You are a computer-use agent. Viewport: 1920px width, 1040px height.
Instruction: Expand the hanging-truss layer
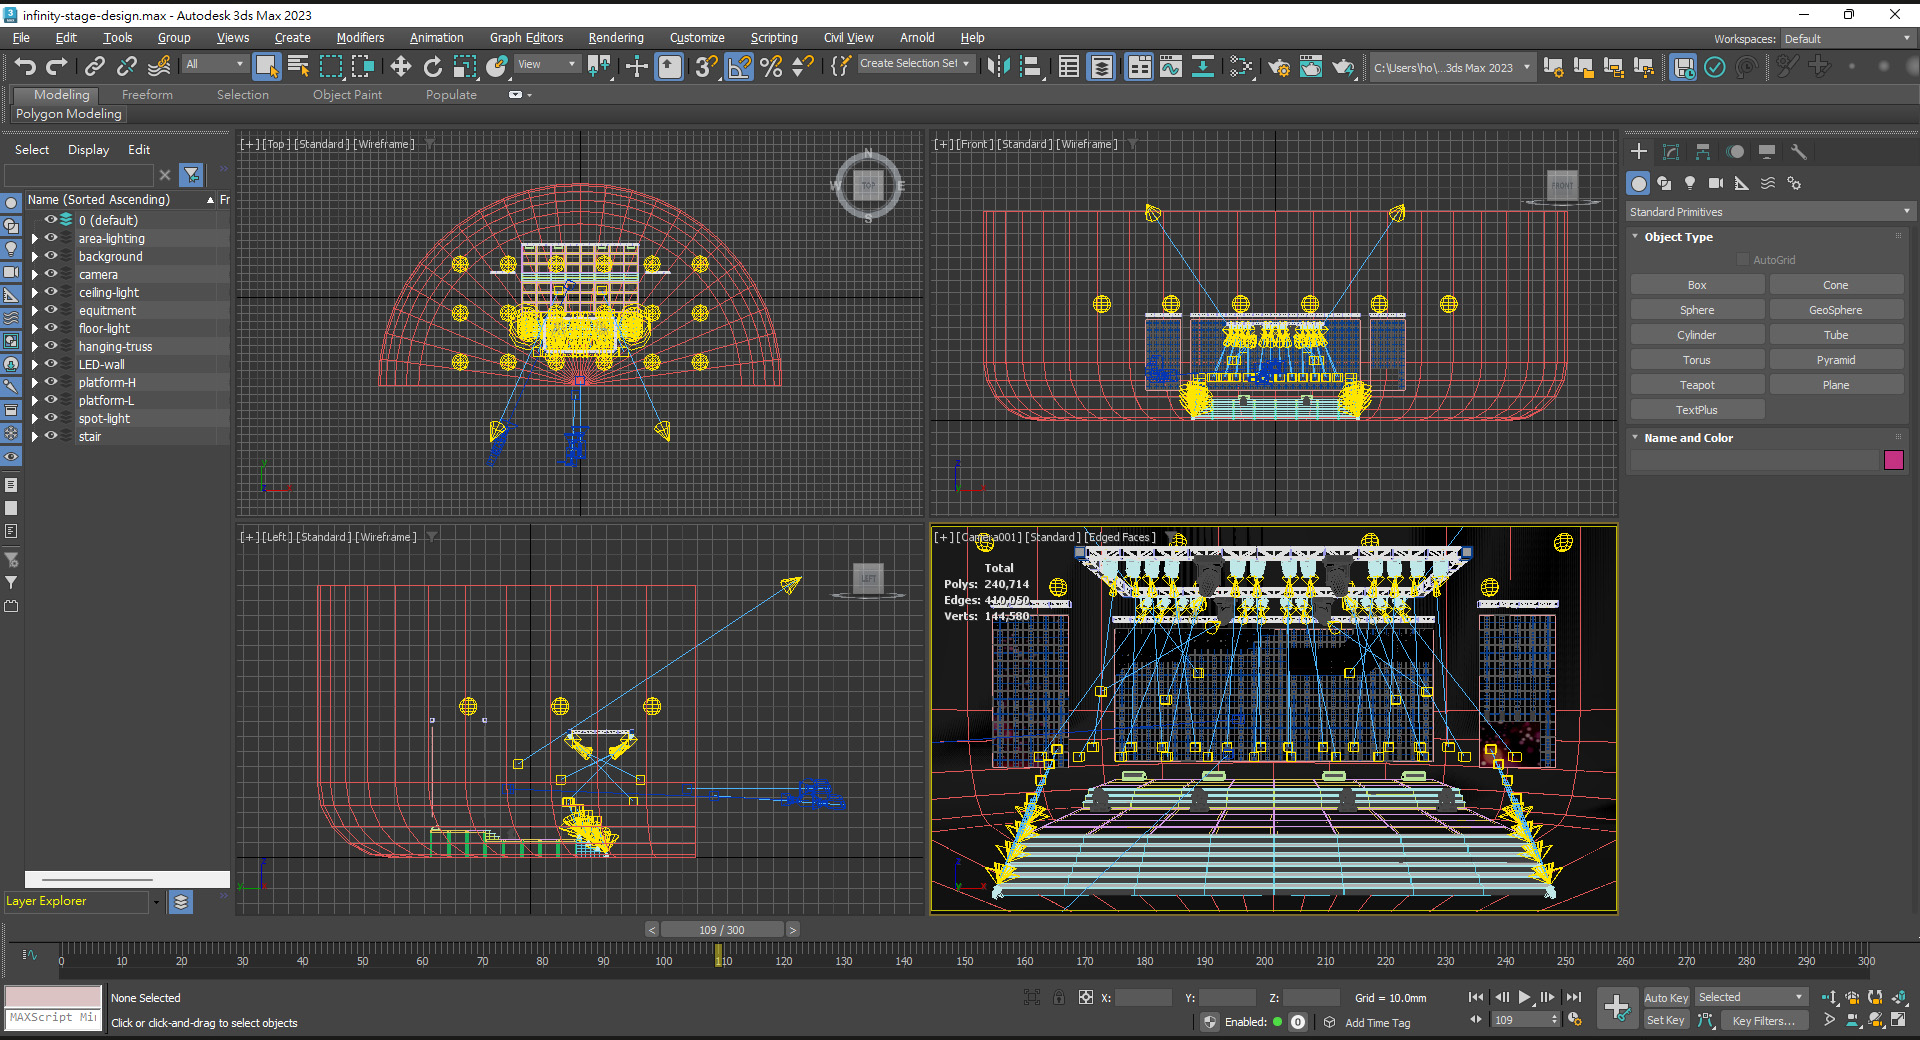35,347
